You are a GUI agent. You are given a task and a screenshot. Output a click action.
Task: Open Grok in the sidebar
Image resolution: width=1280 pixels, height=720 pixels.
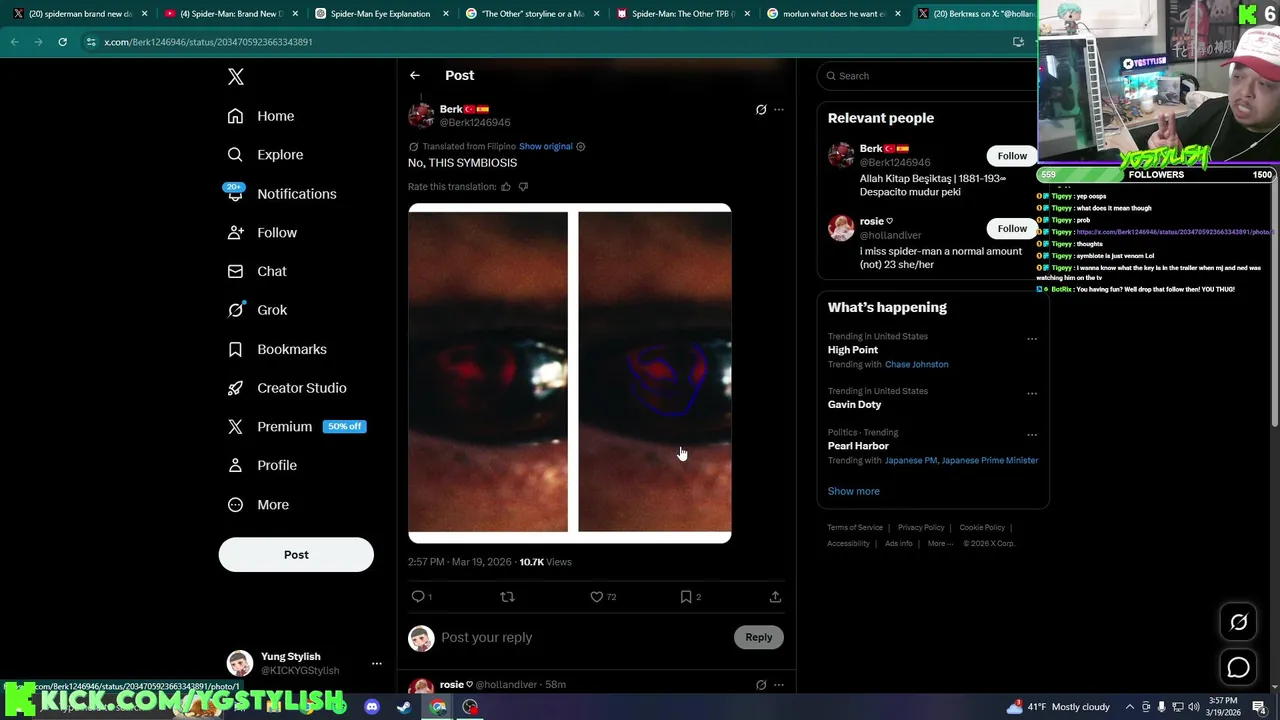click(257, 310)
